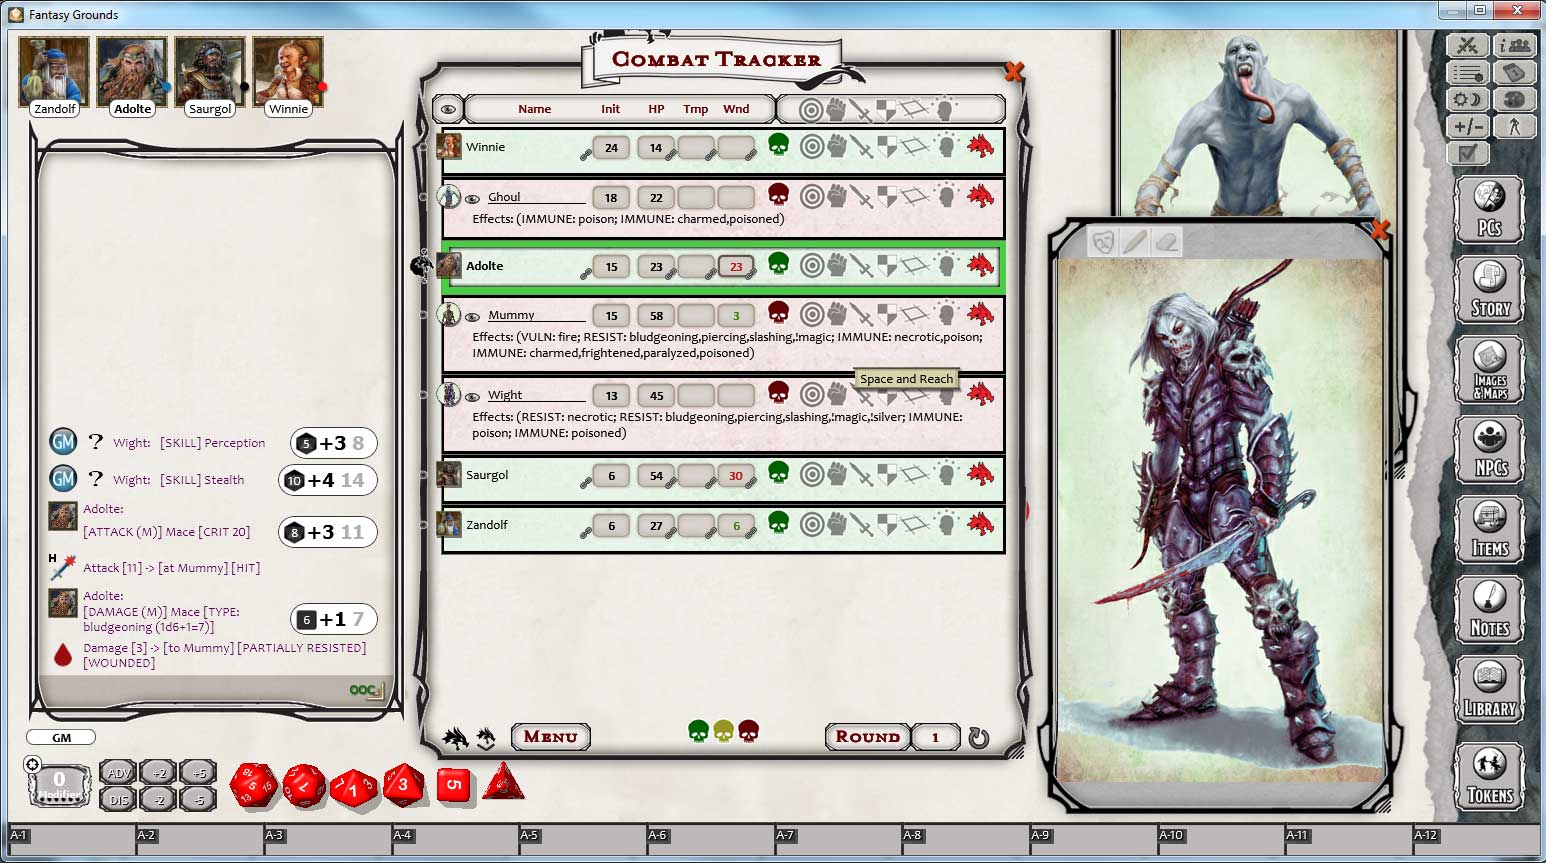Roll the red d6 die
The width and height of the screenshot is (1546, 863).
click(x=454, y=785)
